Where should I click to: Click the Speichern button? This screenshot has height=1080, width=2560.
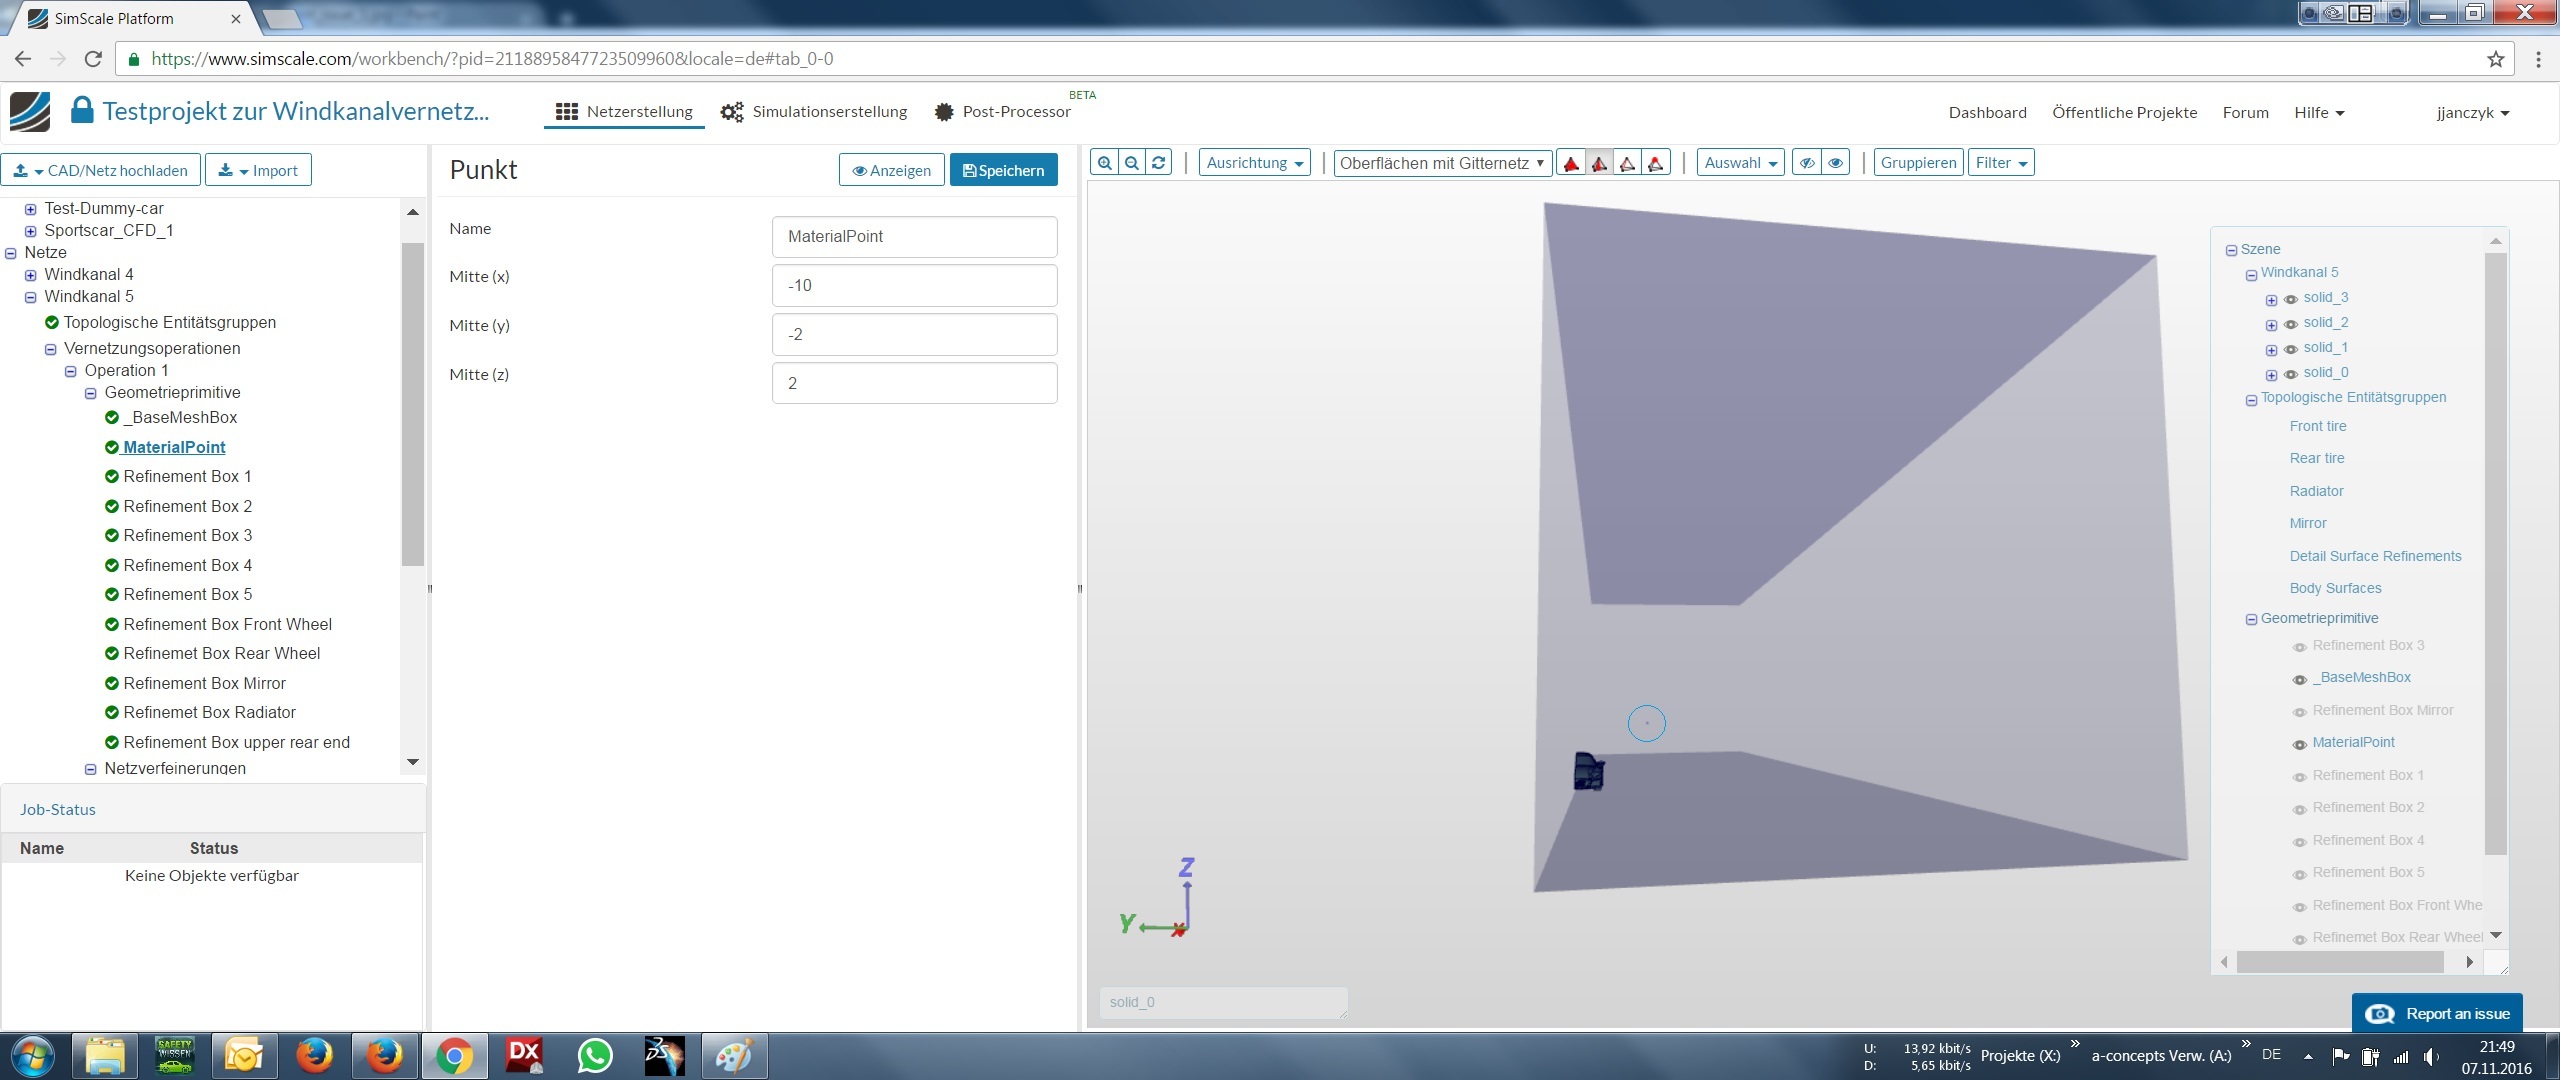(1003, 170)
